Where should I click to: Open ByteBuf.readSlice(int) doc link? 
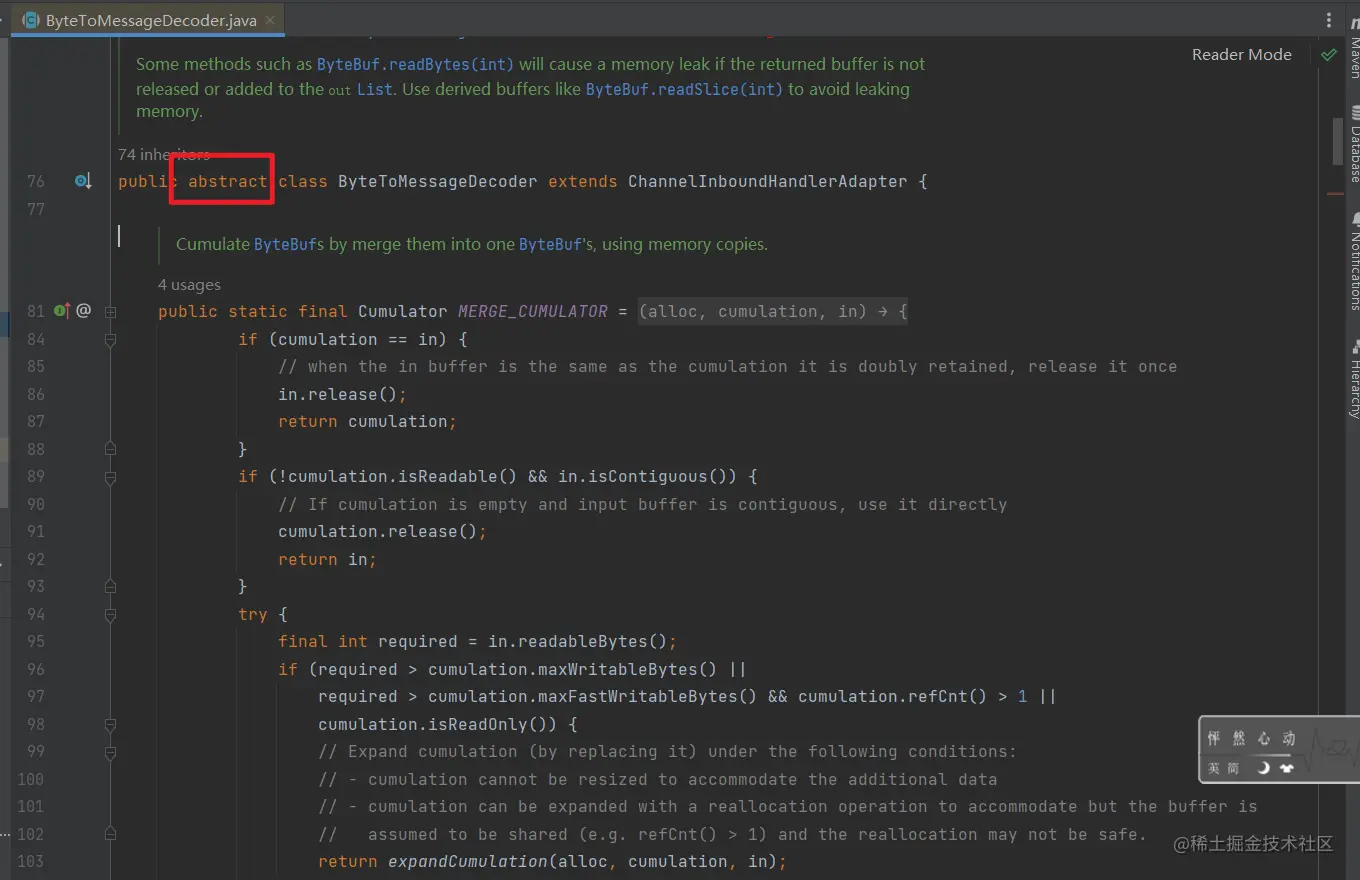[x=684, y=89]
